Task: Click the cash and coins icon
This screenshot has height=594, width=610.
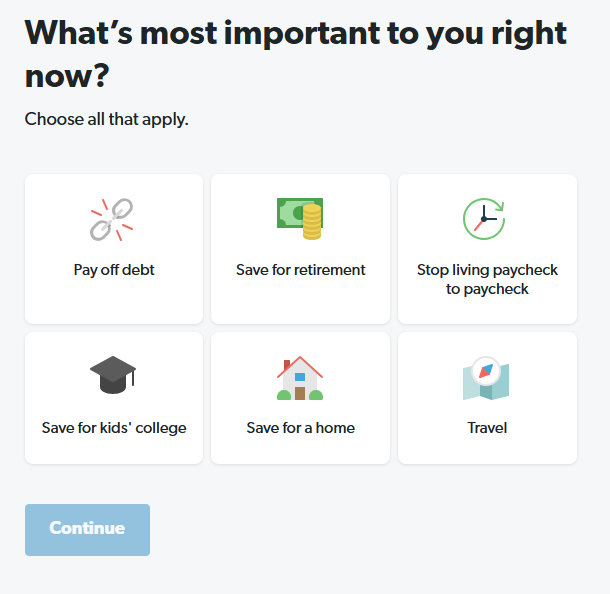Action: 300,218
